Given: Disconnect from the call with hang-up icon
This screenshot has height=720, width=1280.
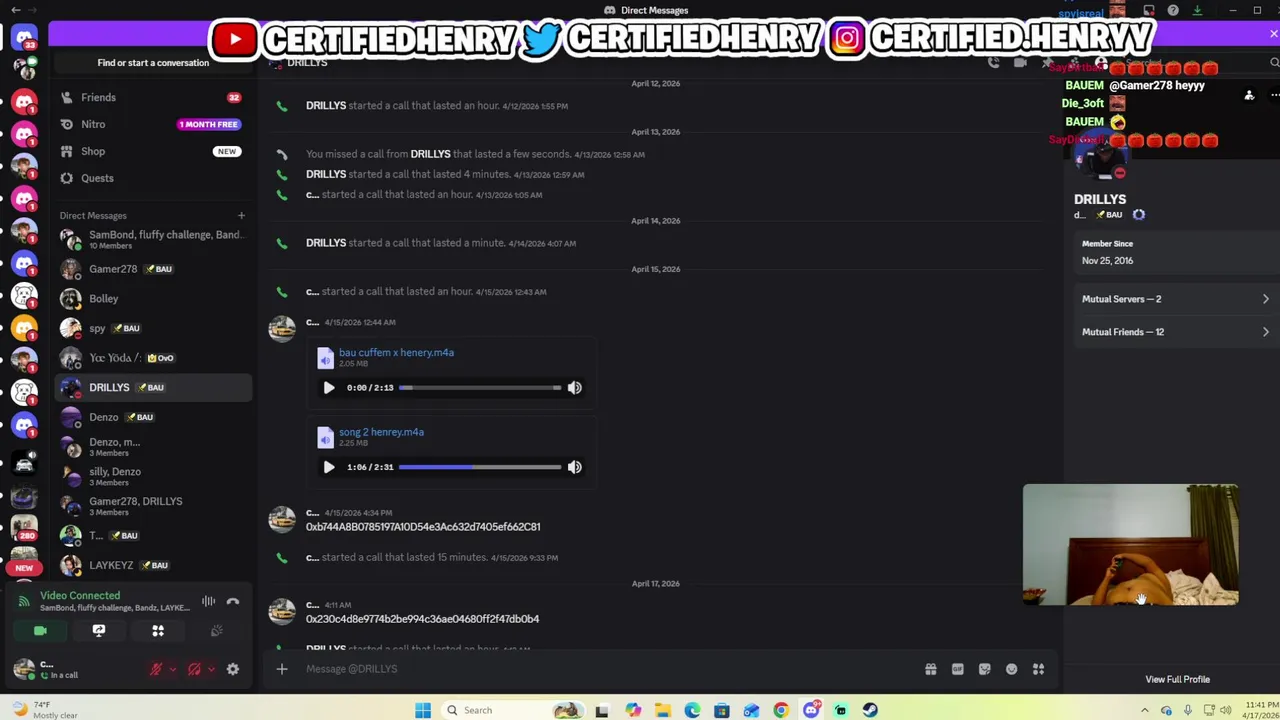Looking at the screenshot, I should pyautogui.click(x=233, y=602).
